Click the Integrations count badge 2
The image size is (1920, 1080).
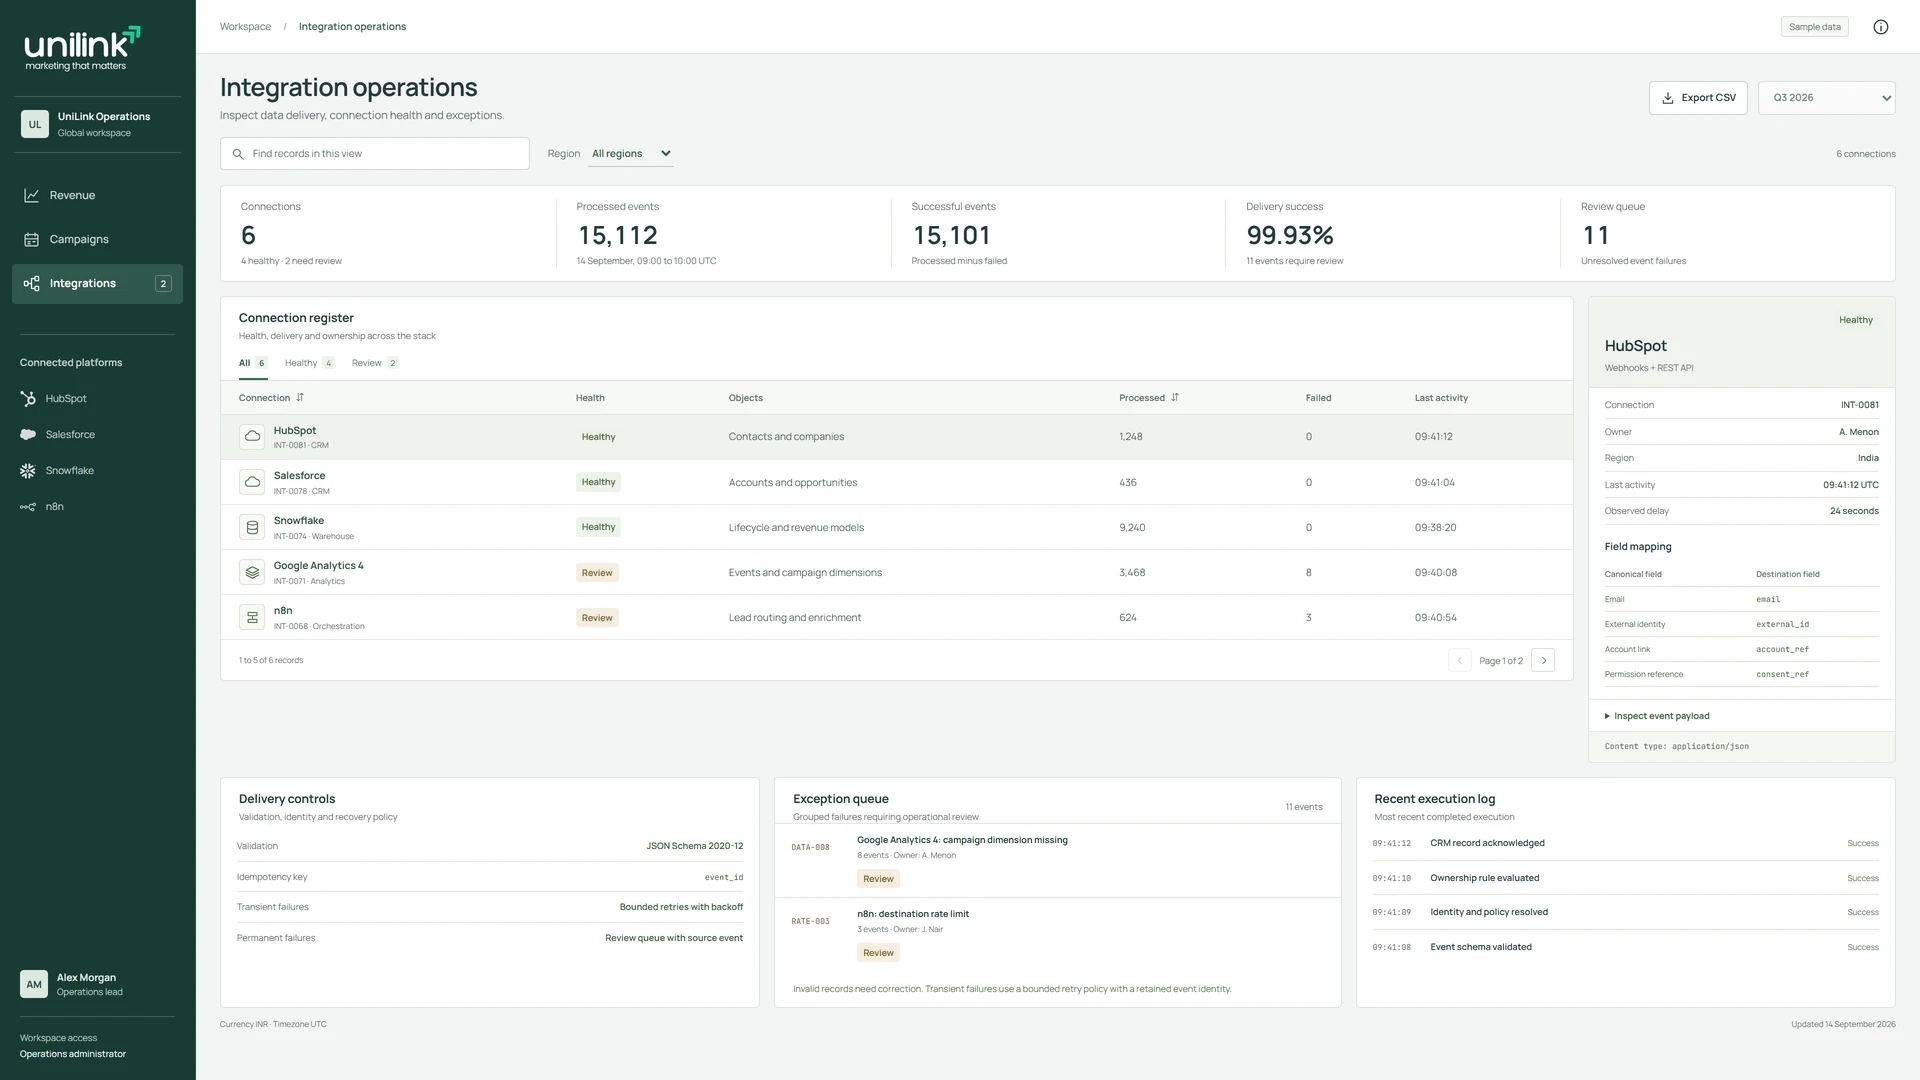[163, 284]
